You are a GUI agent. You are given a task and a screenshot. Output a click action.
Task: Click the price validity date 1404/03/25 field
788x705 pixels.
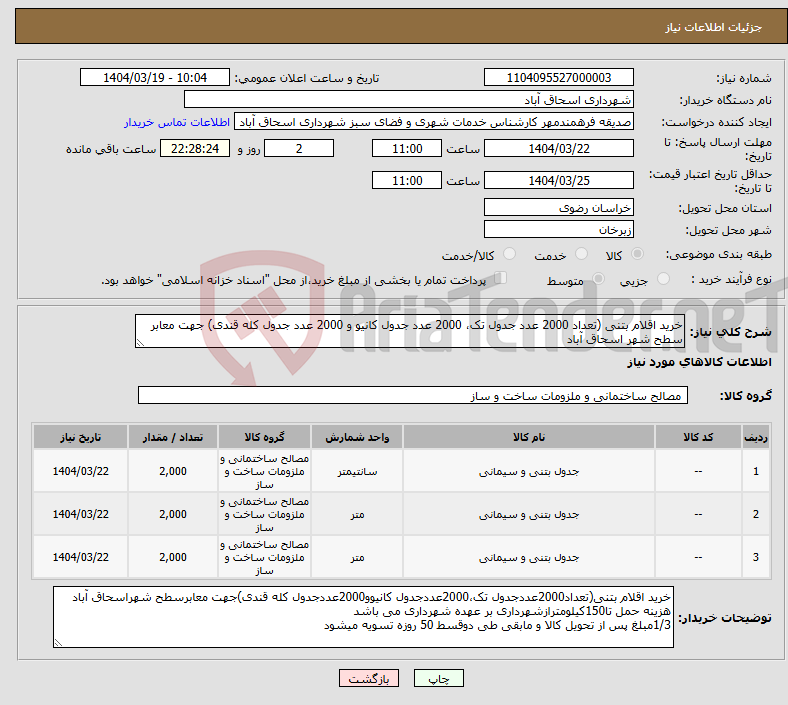[558, 180]
